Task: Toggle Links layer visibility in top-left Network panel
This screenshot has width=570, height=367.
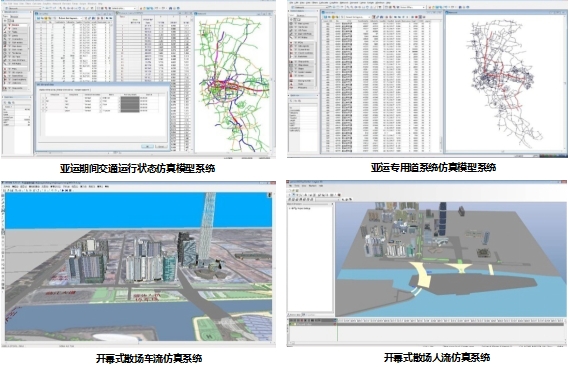Action: (x=9, y=29)
